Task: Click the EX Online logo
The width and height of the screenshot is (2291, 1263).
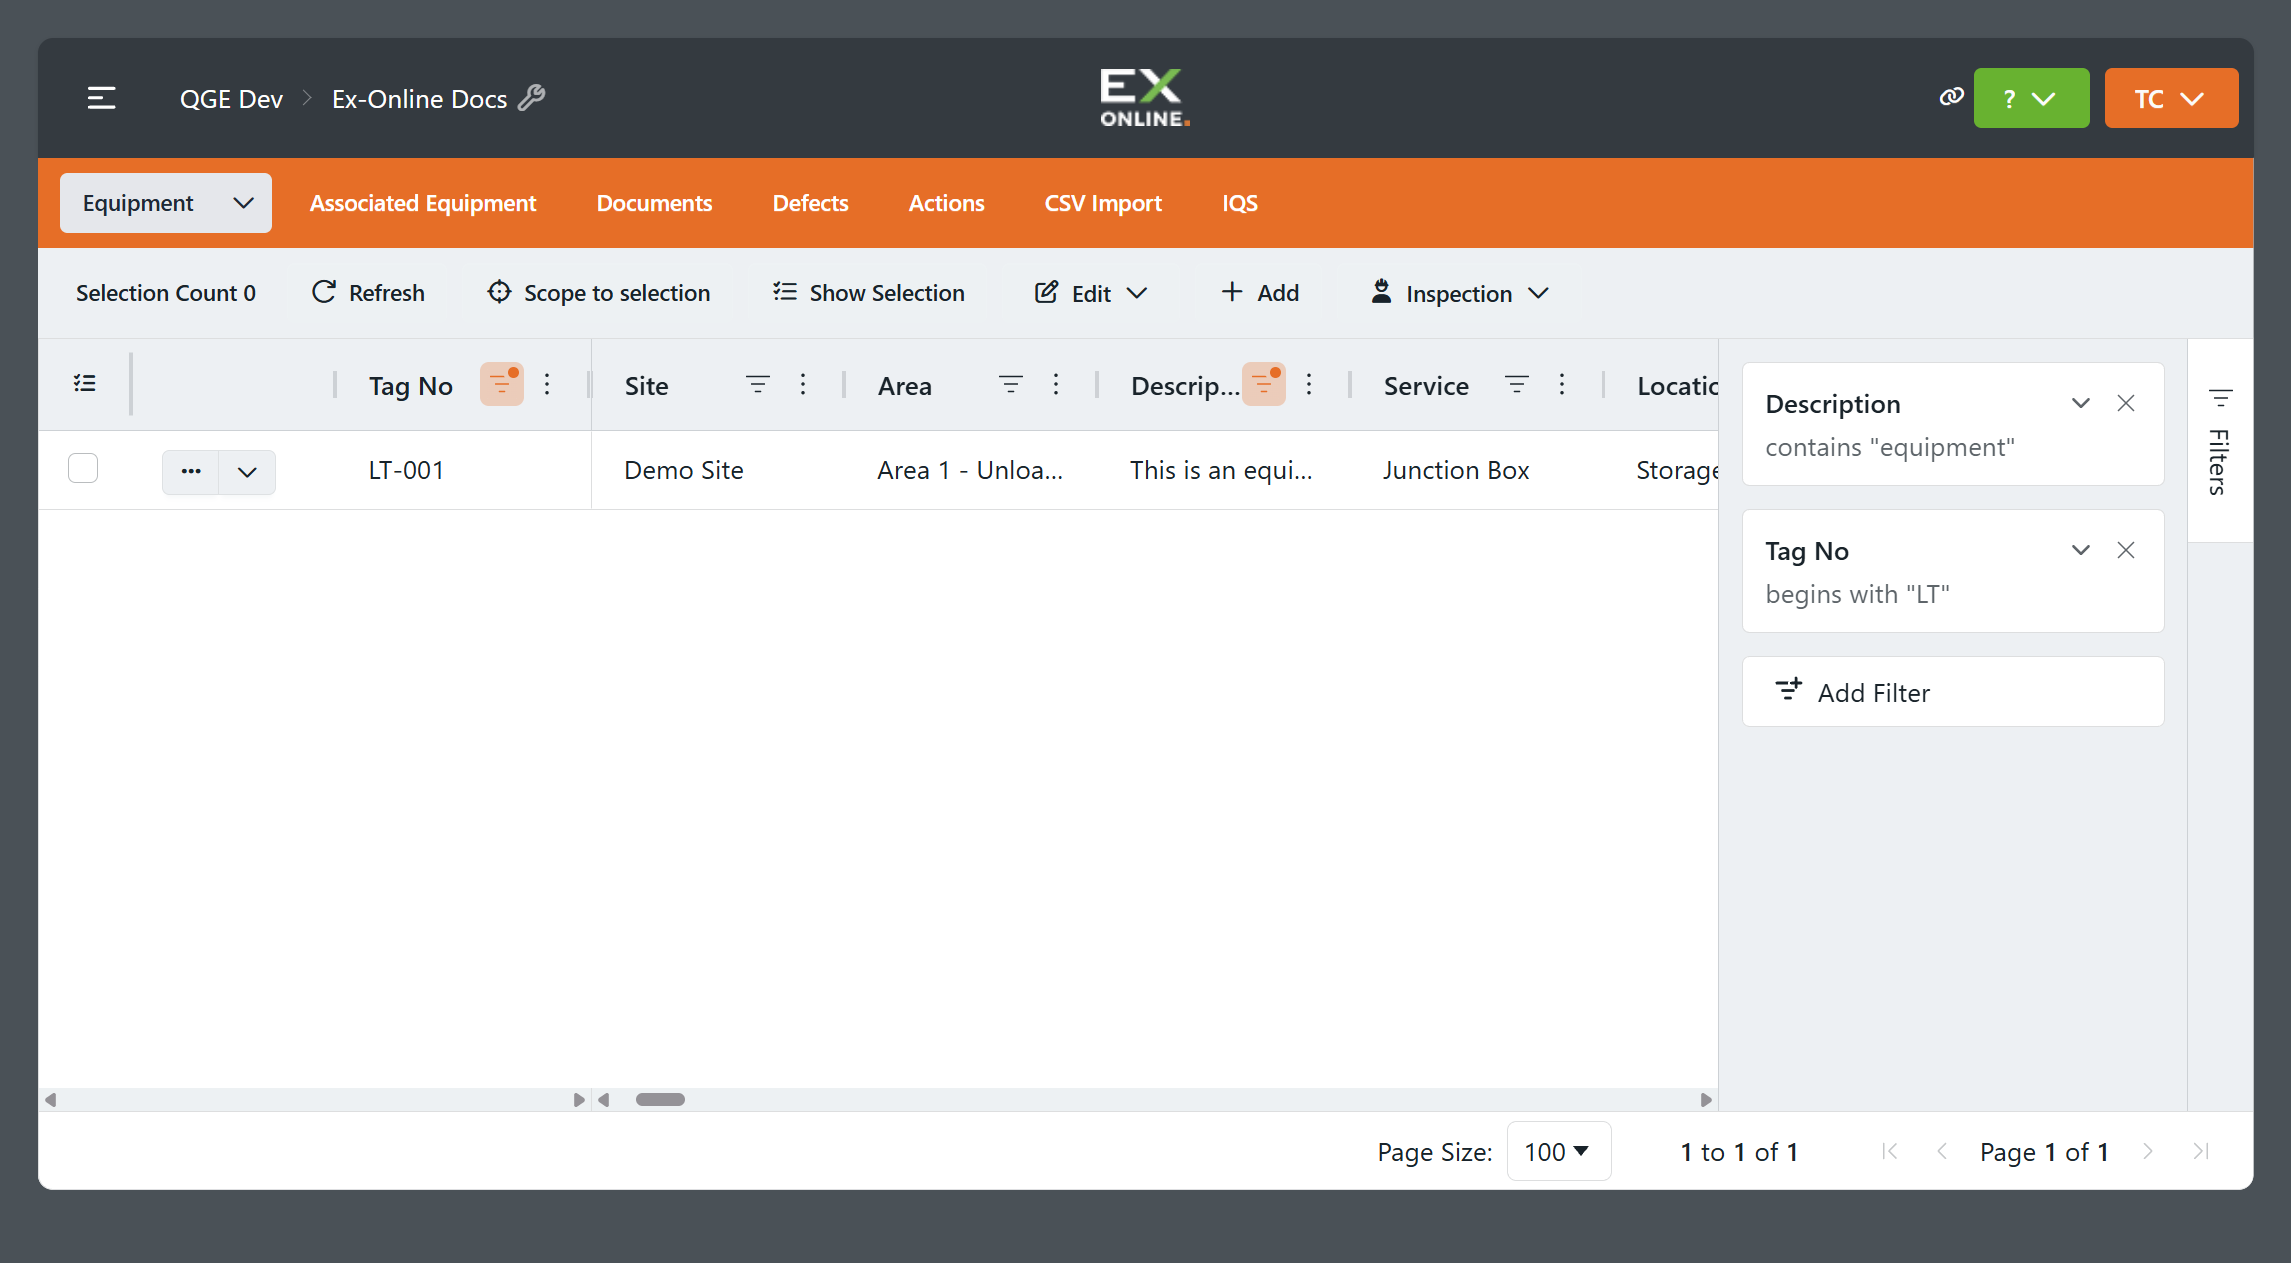Action: (1145, 98)
